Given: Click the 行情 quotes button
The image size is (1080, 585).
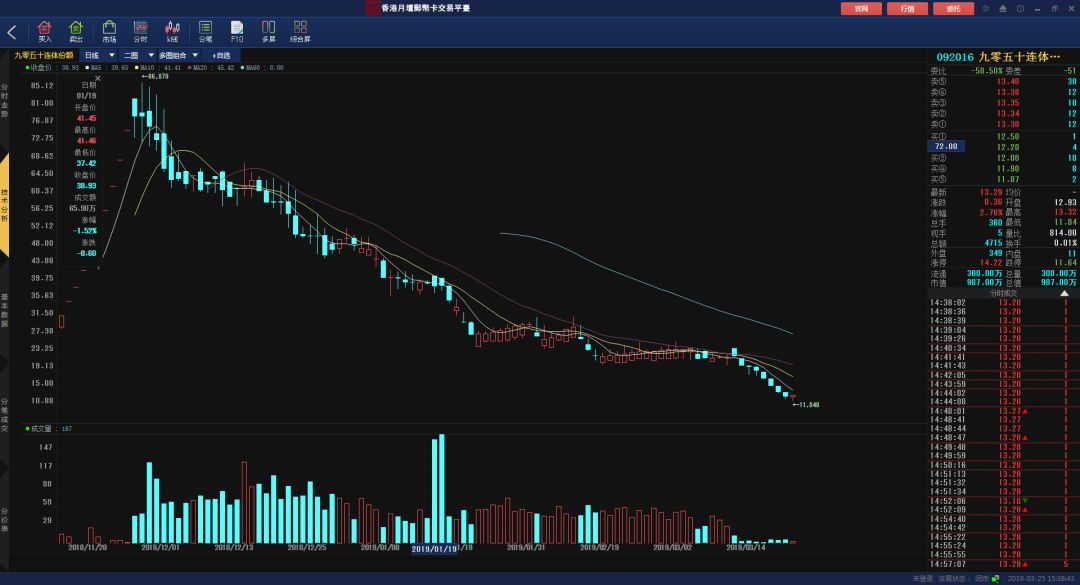Looking at the screenshot, I should pos(907,8).
